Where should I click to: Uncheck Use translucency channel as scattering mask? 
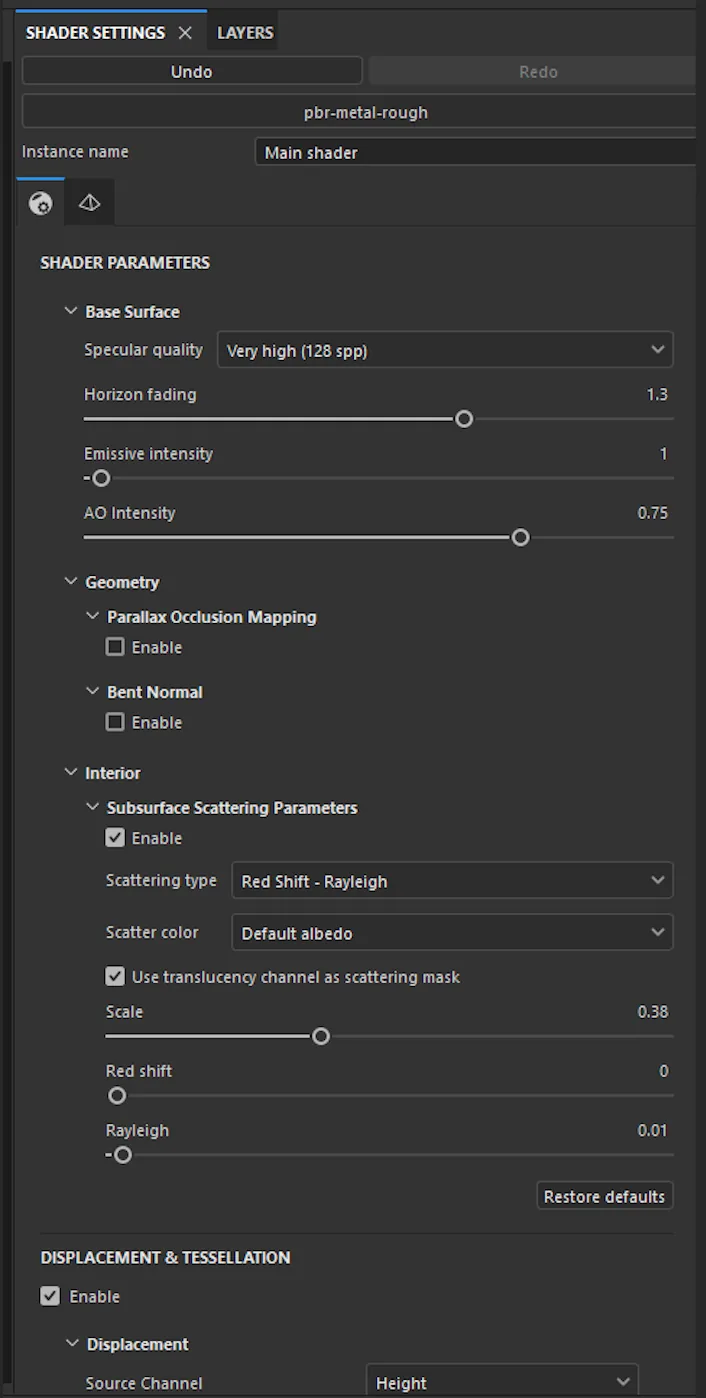coord(115,976)
